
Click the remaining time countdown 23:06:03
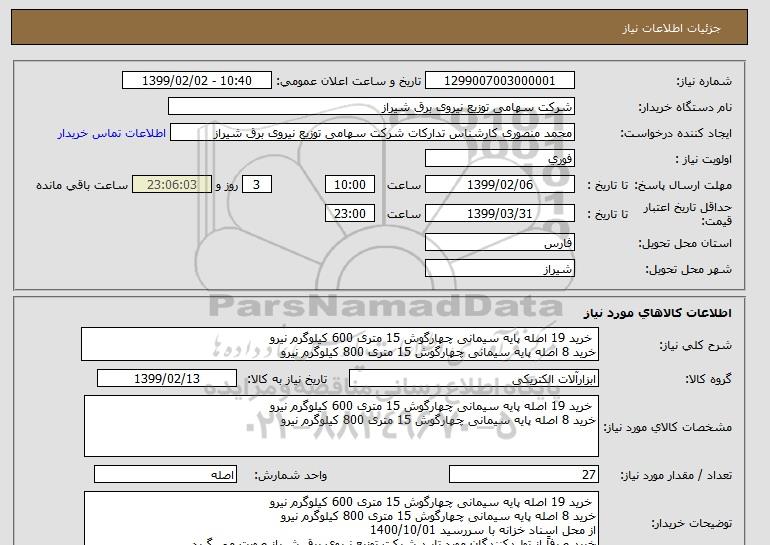[172, 185]
